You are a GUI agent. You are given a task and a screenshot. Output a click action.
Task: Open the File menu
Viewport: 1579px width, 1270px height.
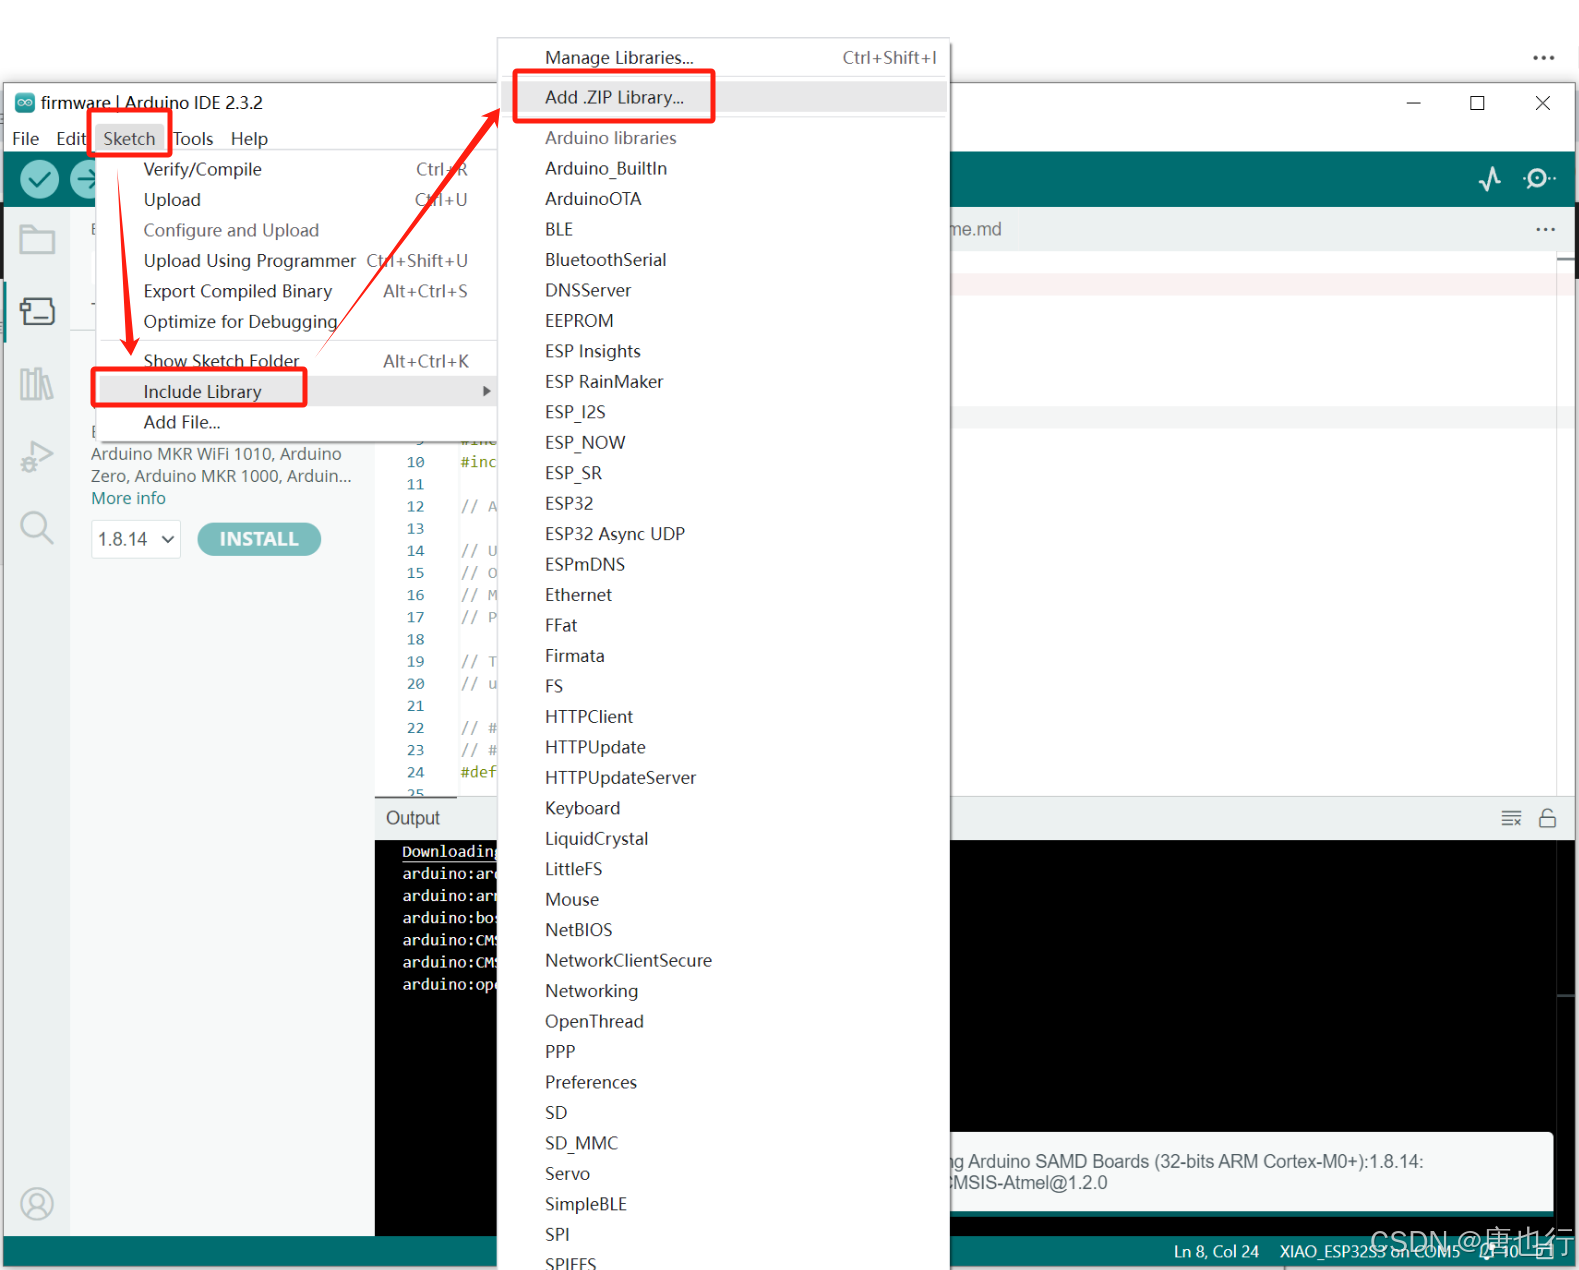[x=26, y=139]
